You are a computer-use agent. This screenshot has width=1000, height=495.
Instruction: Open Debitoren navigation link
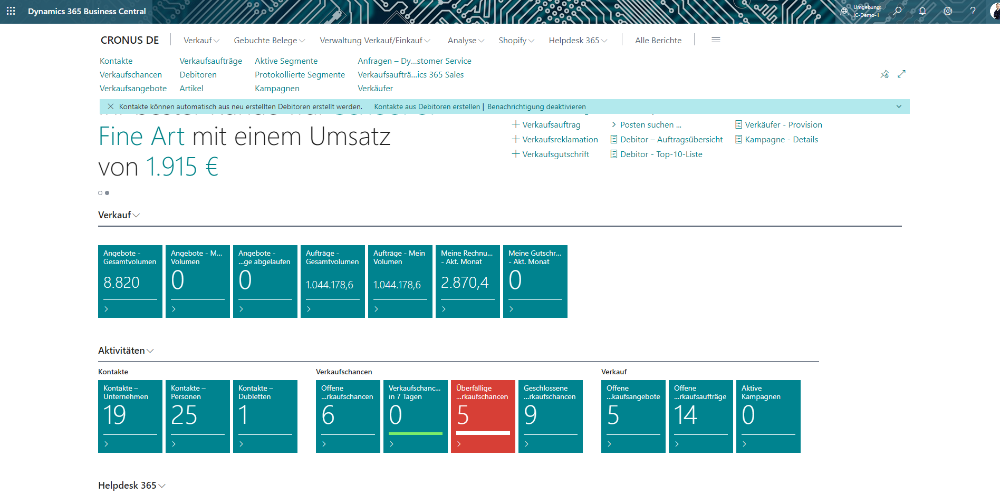tap(198, 75)
